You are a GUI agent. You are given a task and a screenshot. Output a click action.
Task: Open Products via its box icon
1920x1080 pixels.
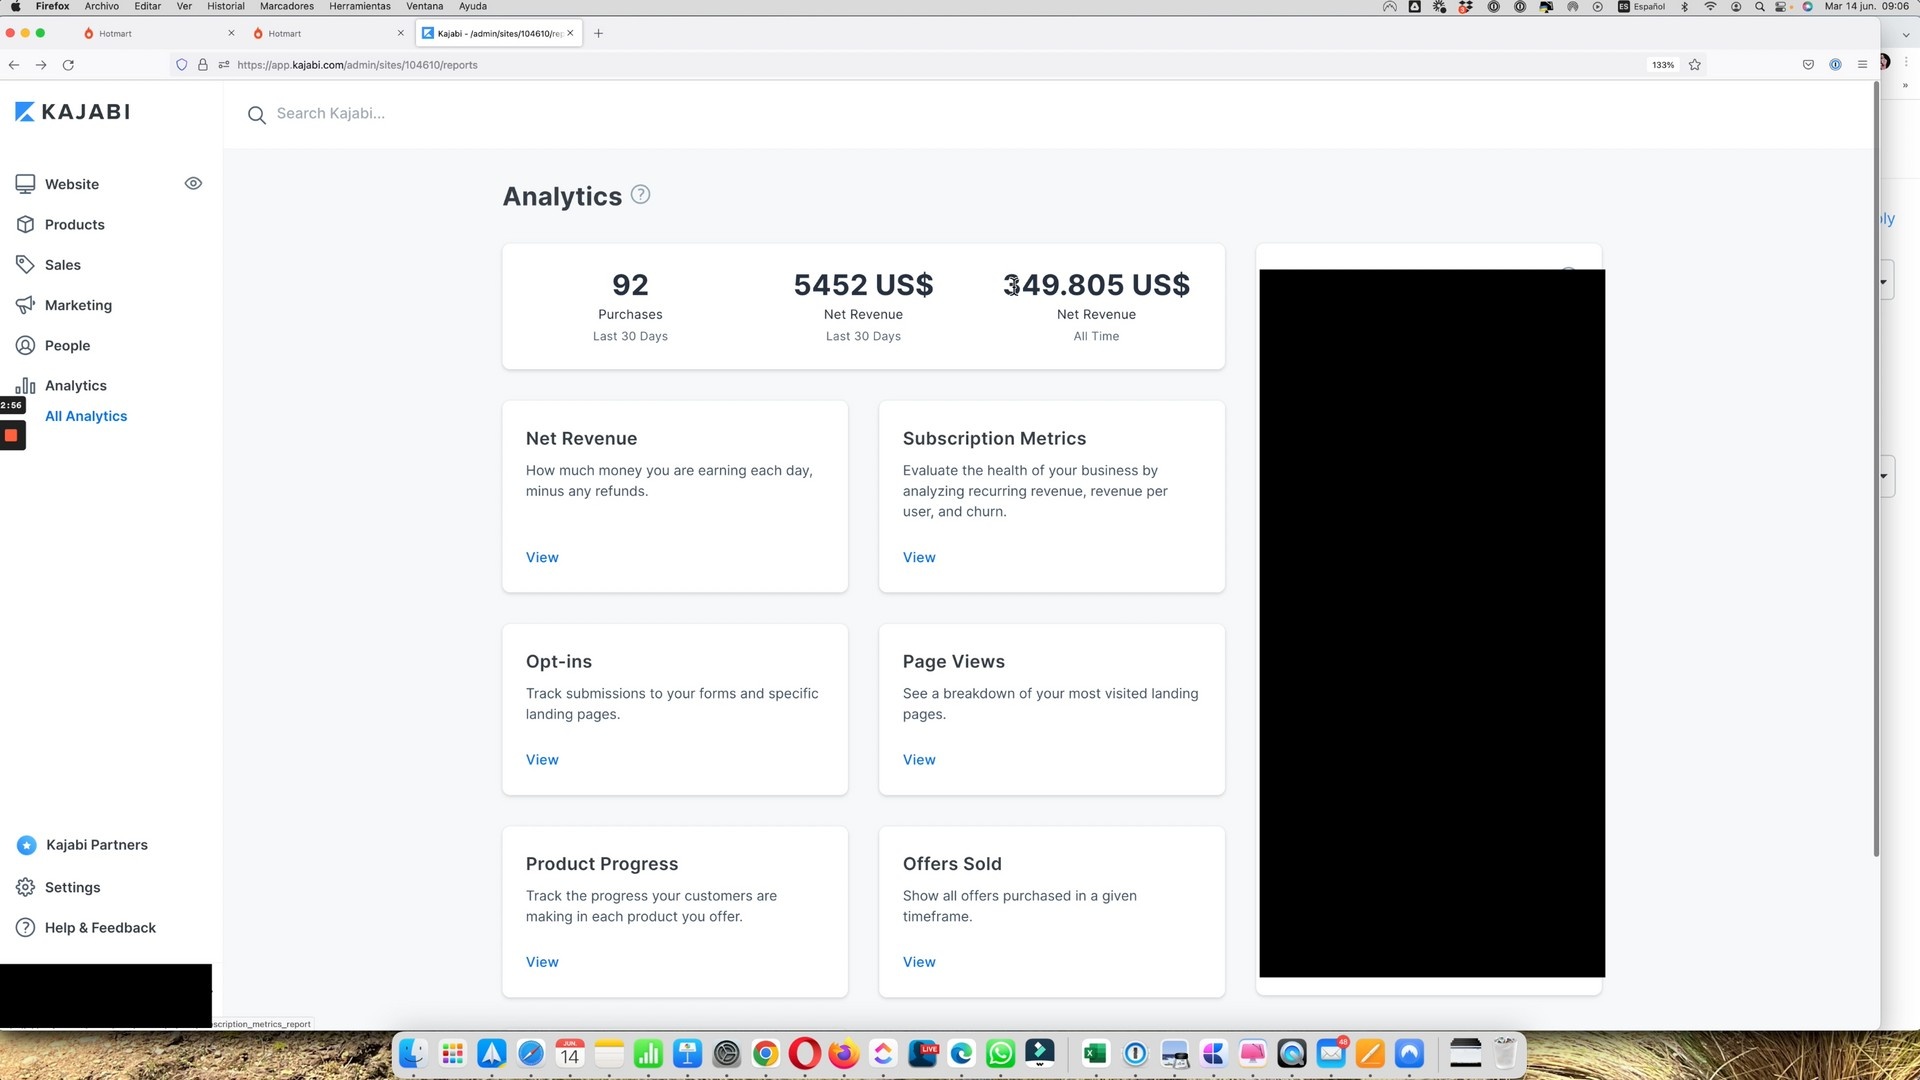tap(25, 224)
